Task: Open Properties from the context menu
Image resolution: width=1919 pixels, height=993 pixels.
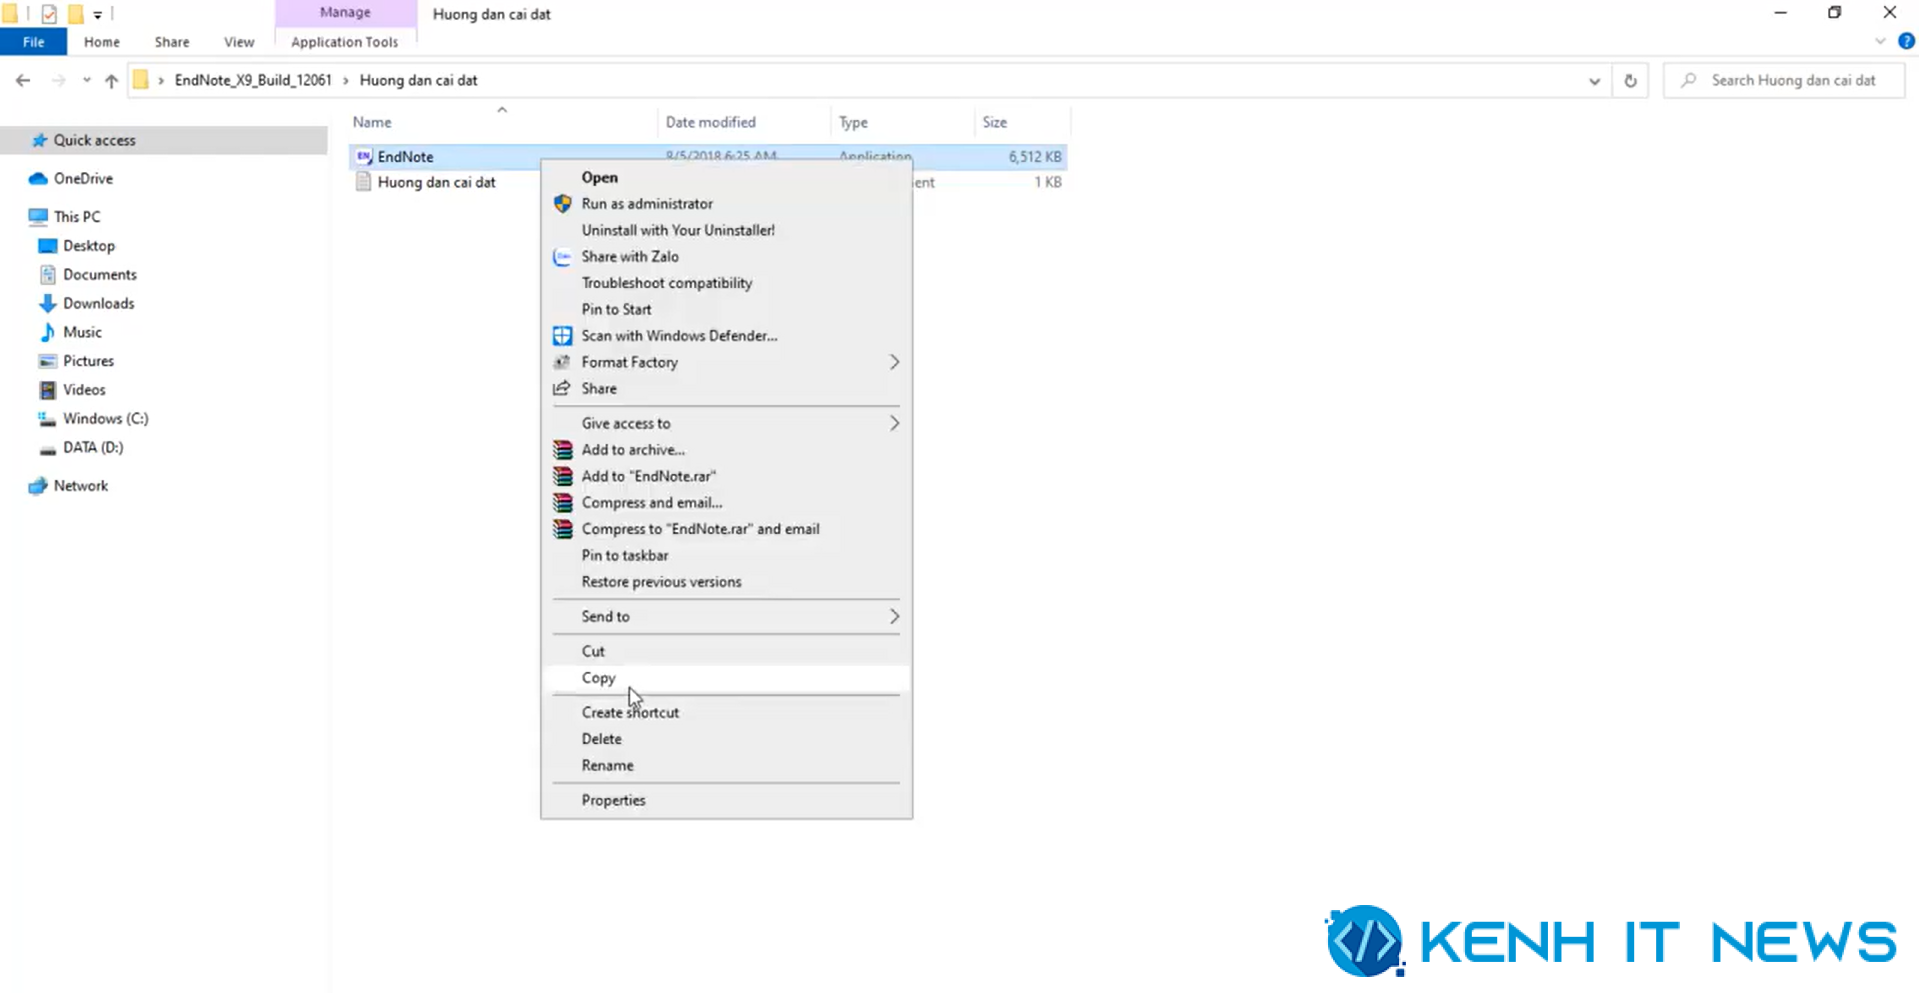Action: (x=613, y=800)
